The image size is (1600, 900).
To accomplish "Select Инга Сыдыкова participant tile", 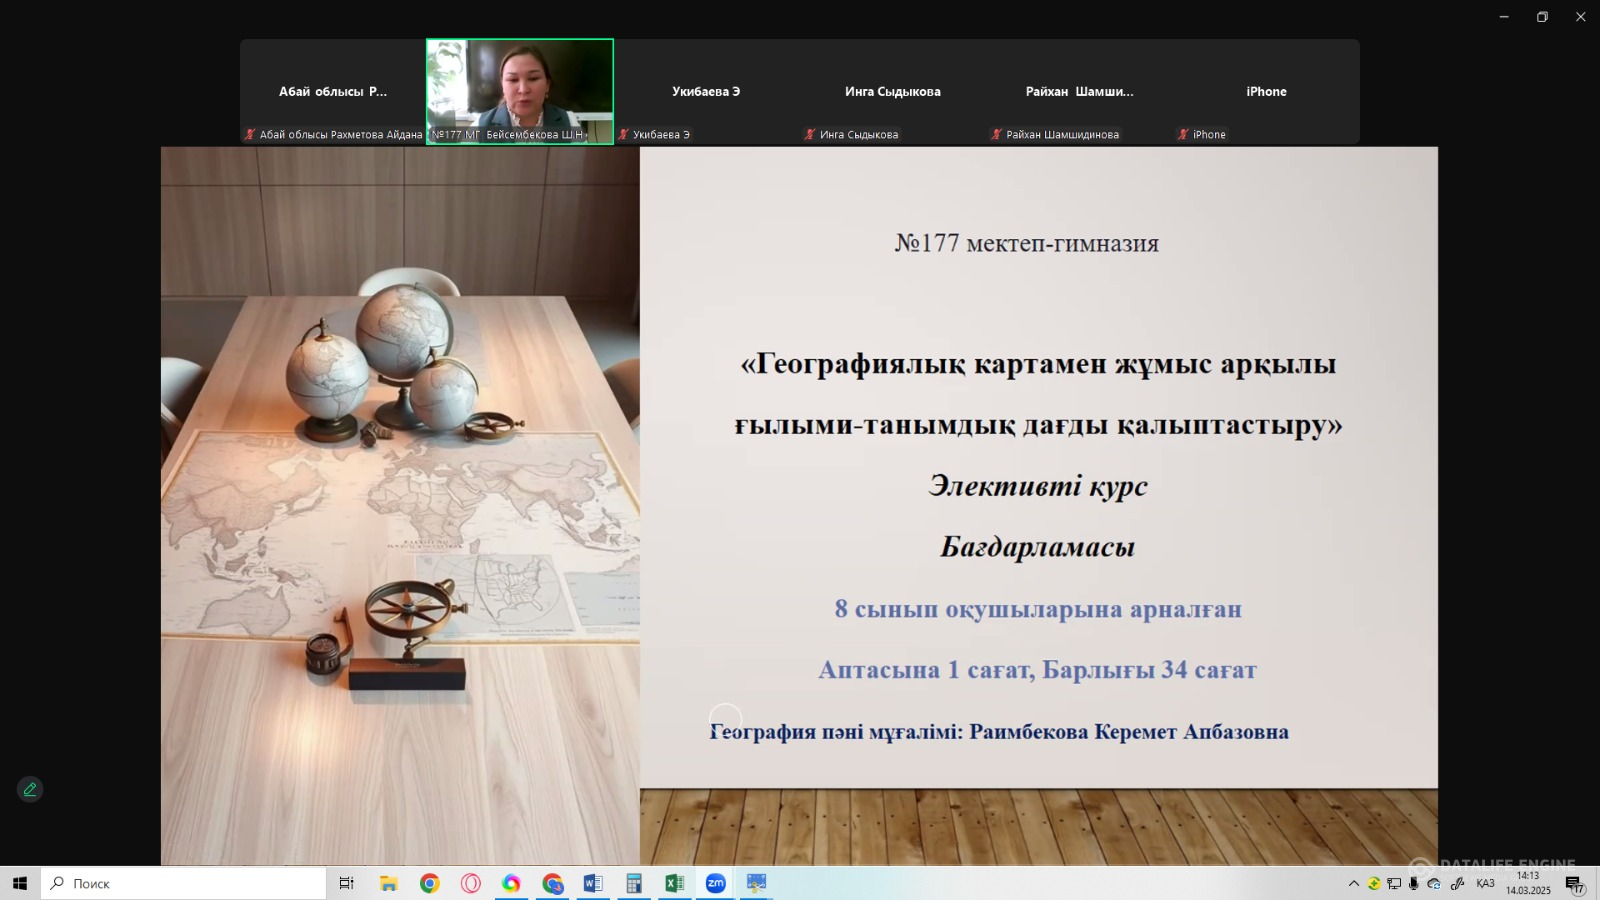I will tap(892, 91).
